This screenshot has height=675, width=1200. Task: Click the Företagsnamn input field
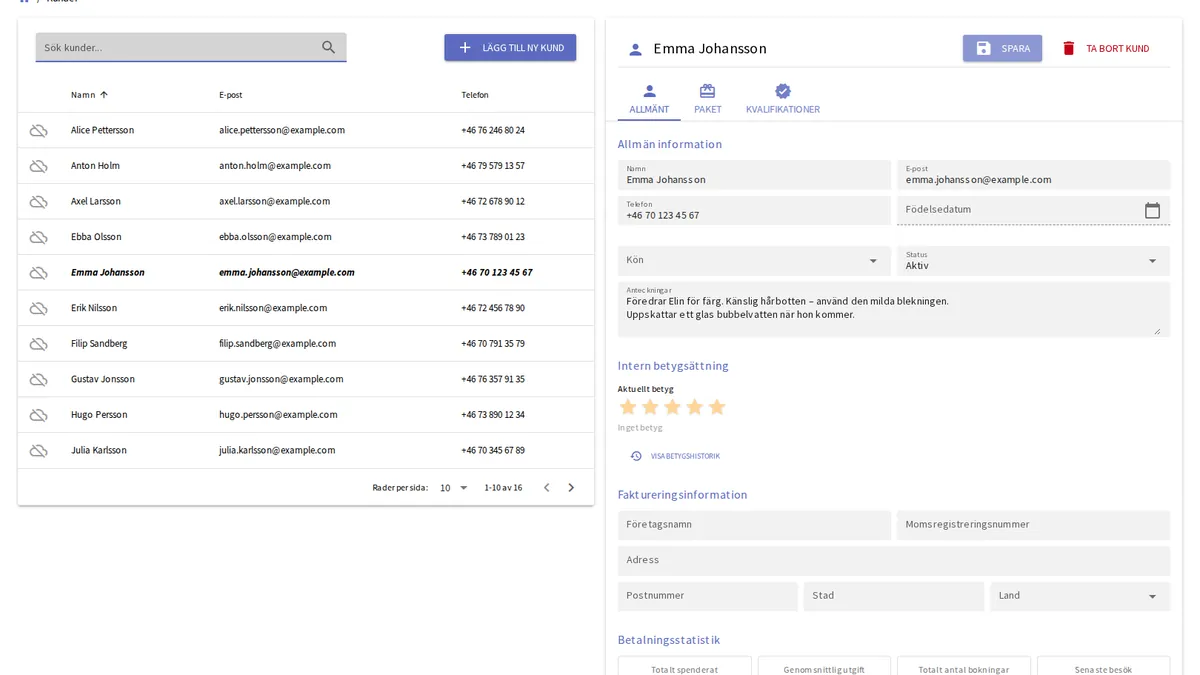click(754, 525)
